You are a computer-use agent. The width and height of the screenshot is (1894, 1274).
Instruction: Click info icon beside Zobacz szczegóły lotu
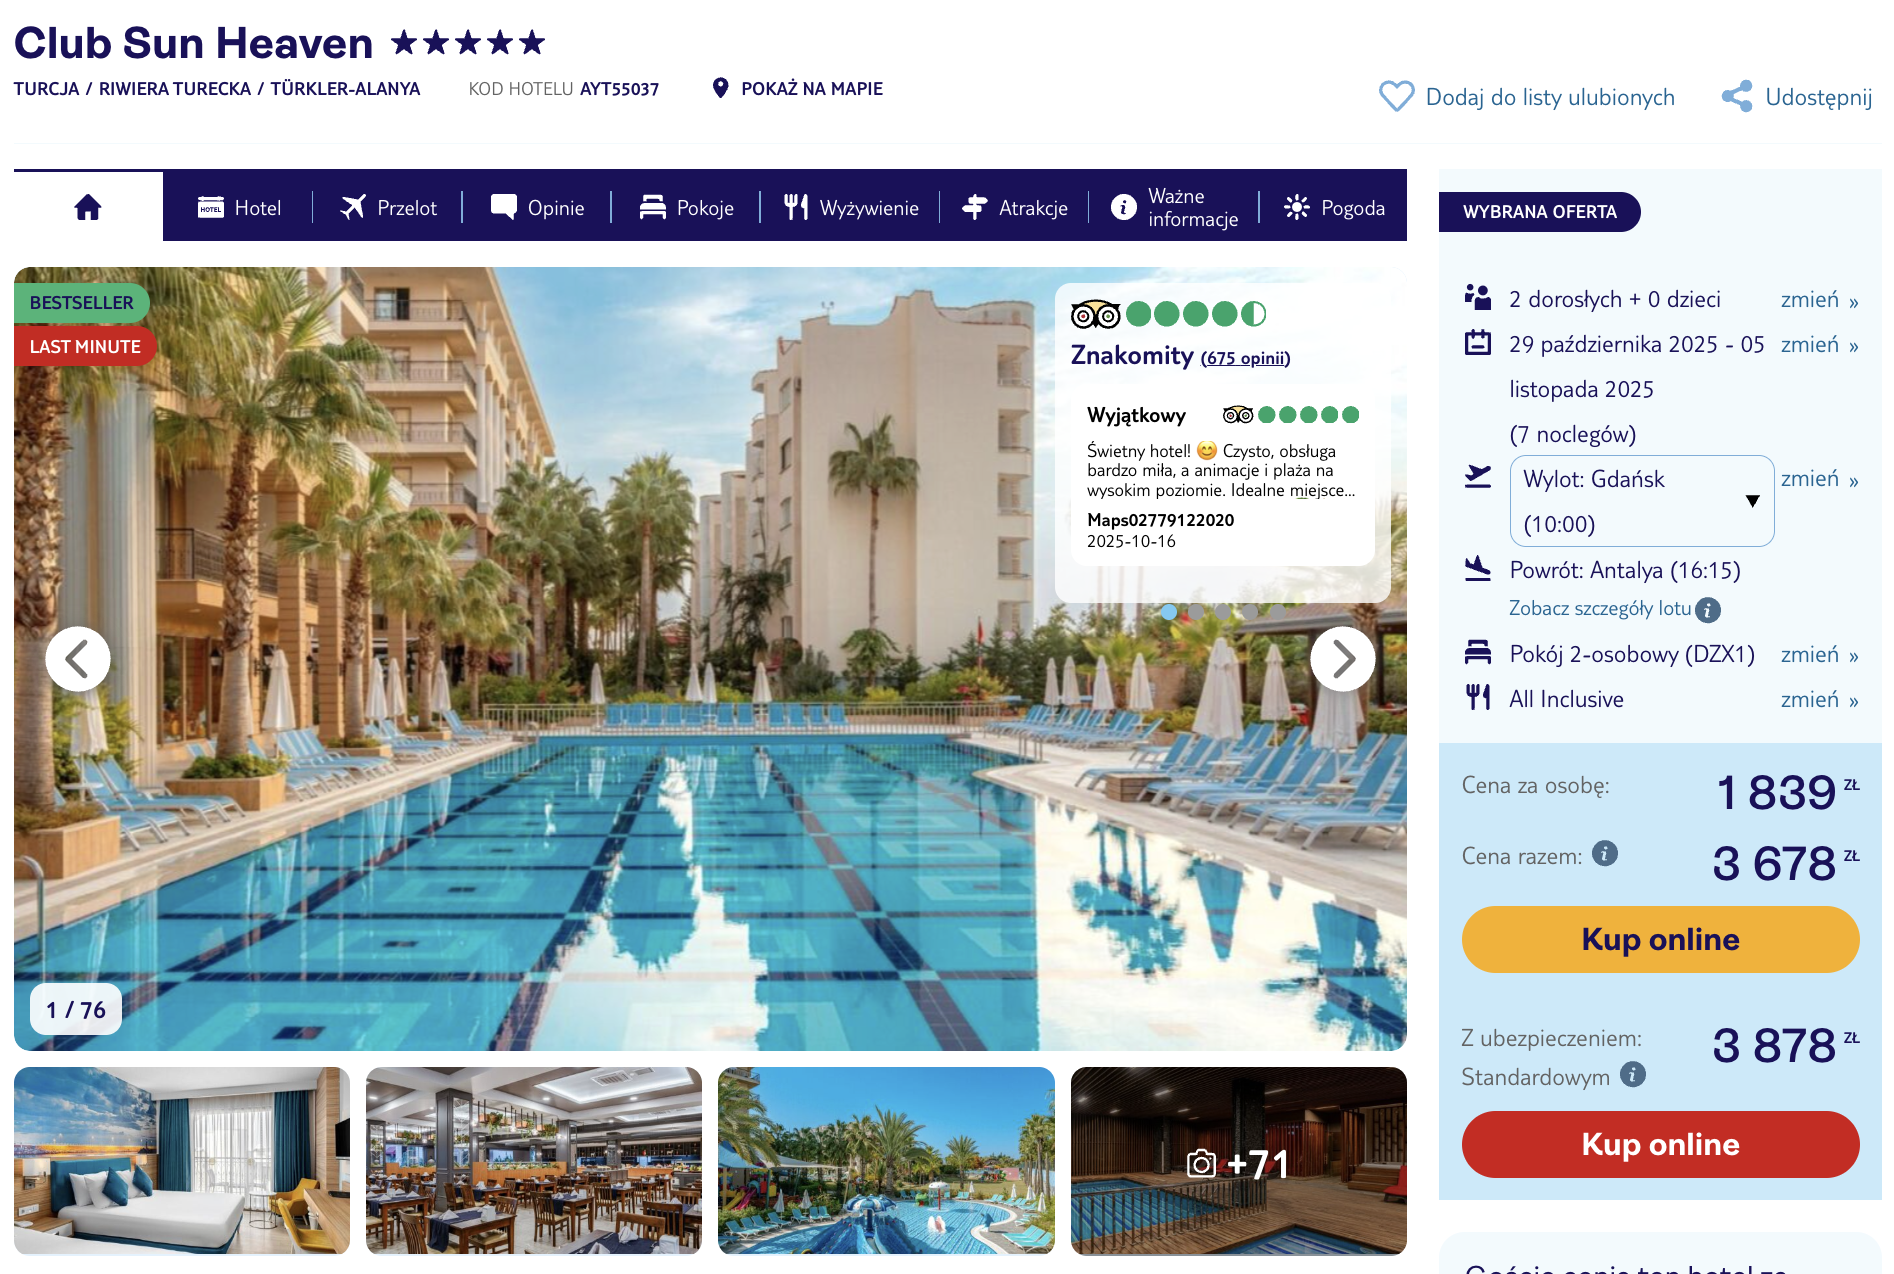tap(1708, 609)
